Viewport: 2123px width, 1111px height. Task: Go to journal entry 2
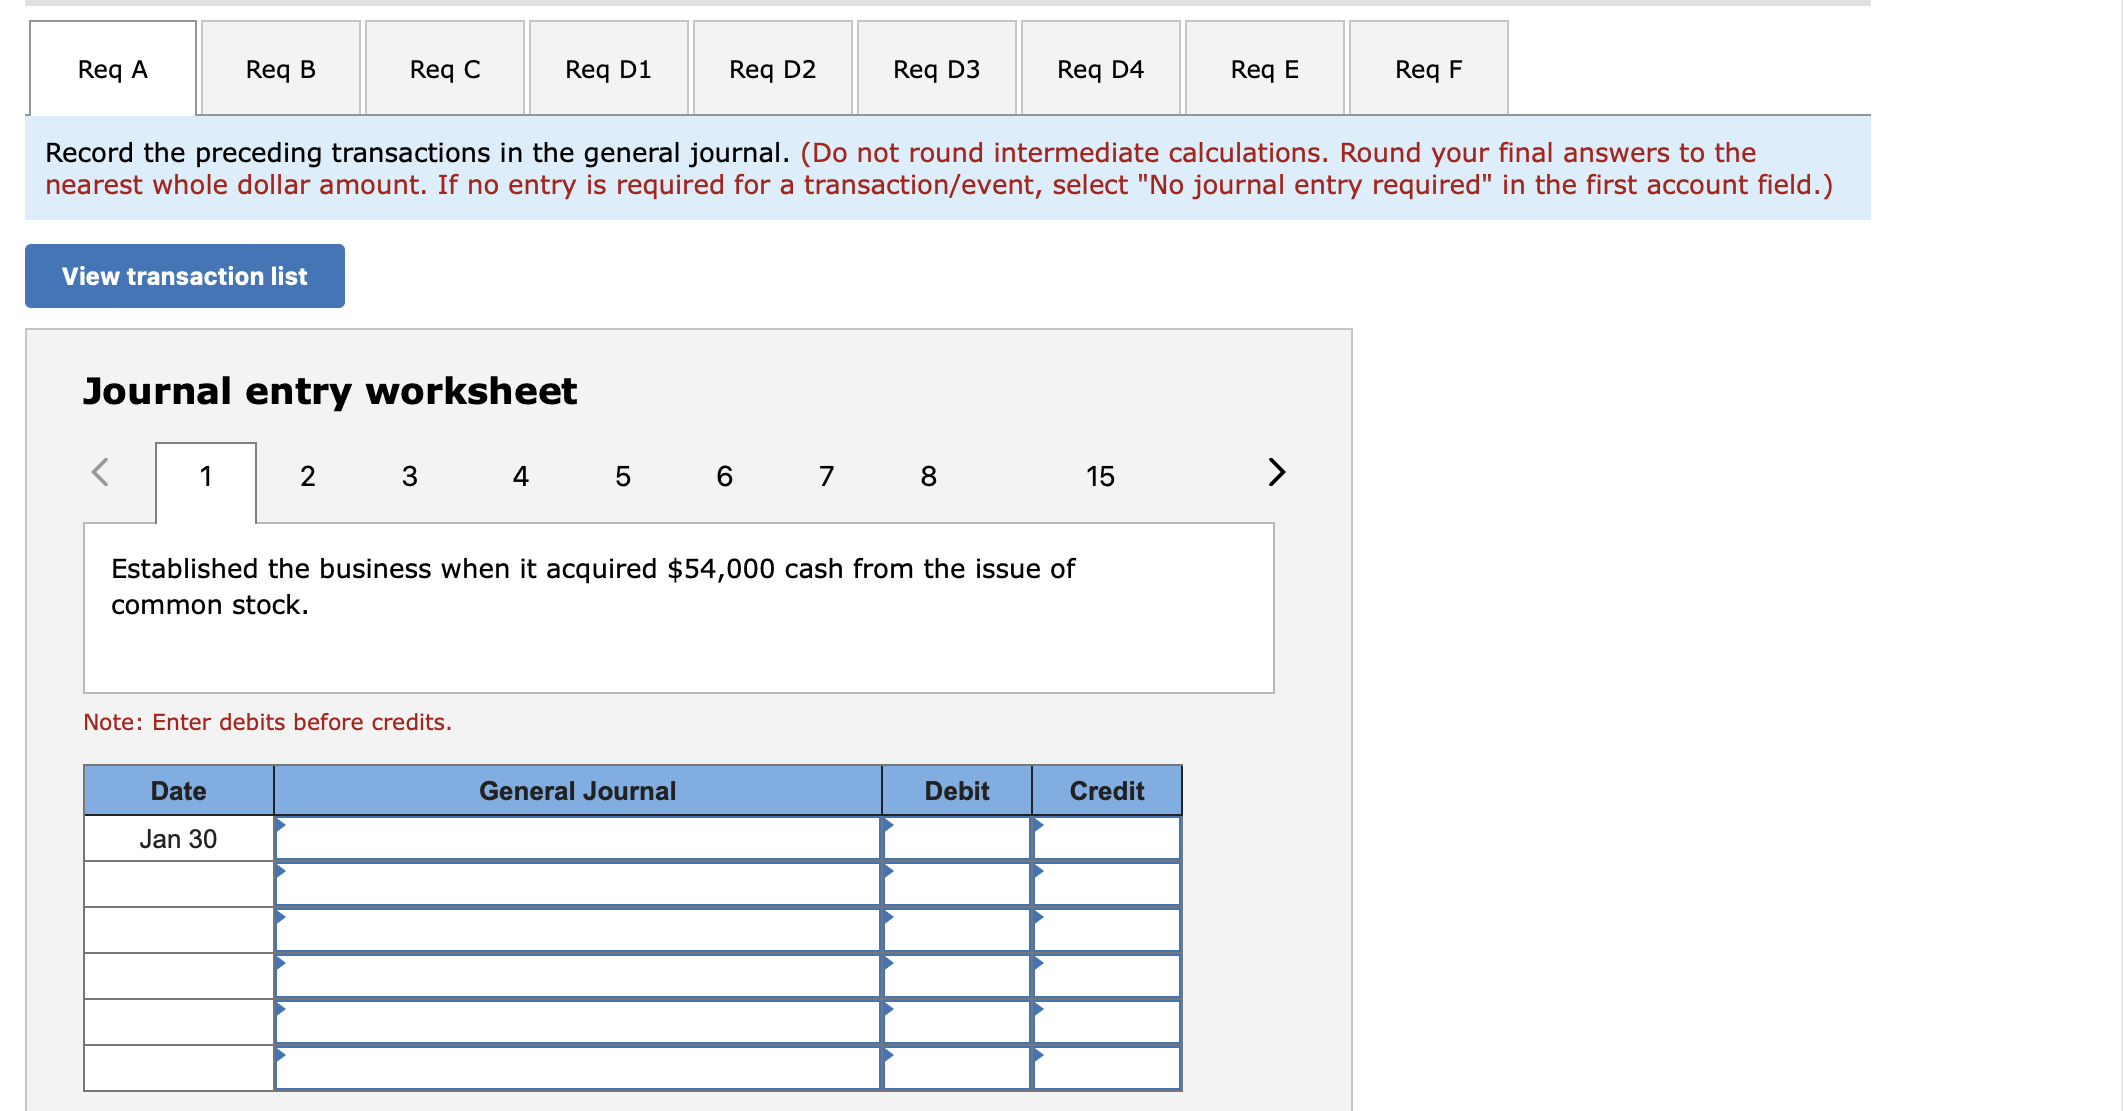(x=308, y=476)
